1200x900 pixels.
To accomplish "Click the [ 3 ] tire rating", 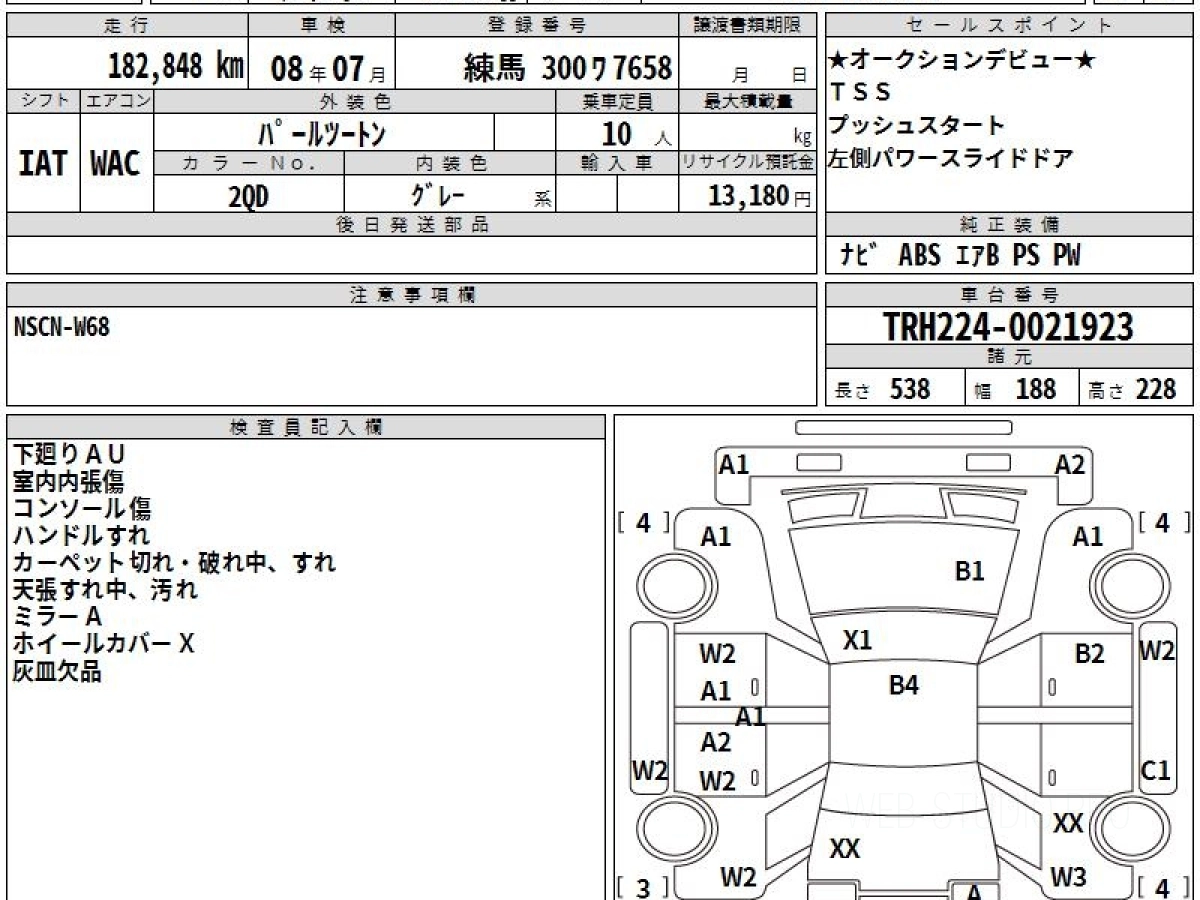I will [x=644, y=888].
